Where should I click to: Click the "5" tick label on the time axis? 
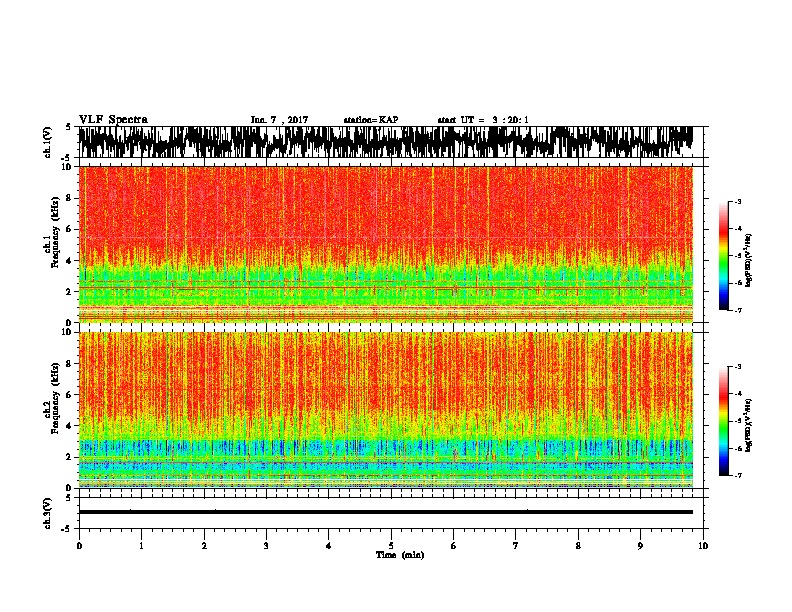click(x=391, y=546)
